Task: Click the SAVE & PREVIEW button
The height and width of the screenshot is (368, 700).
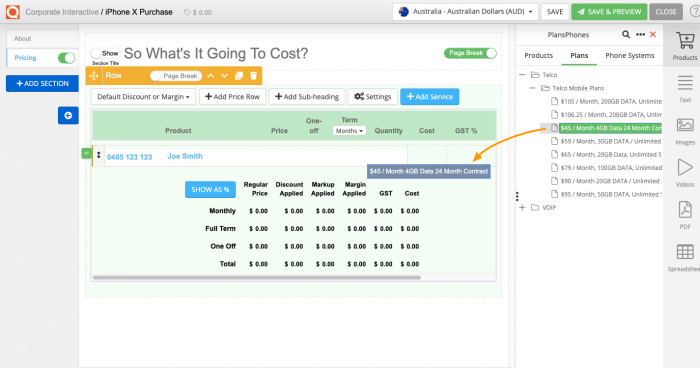Action: pos(609,12)
